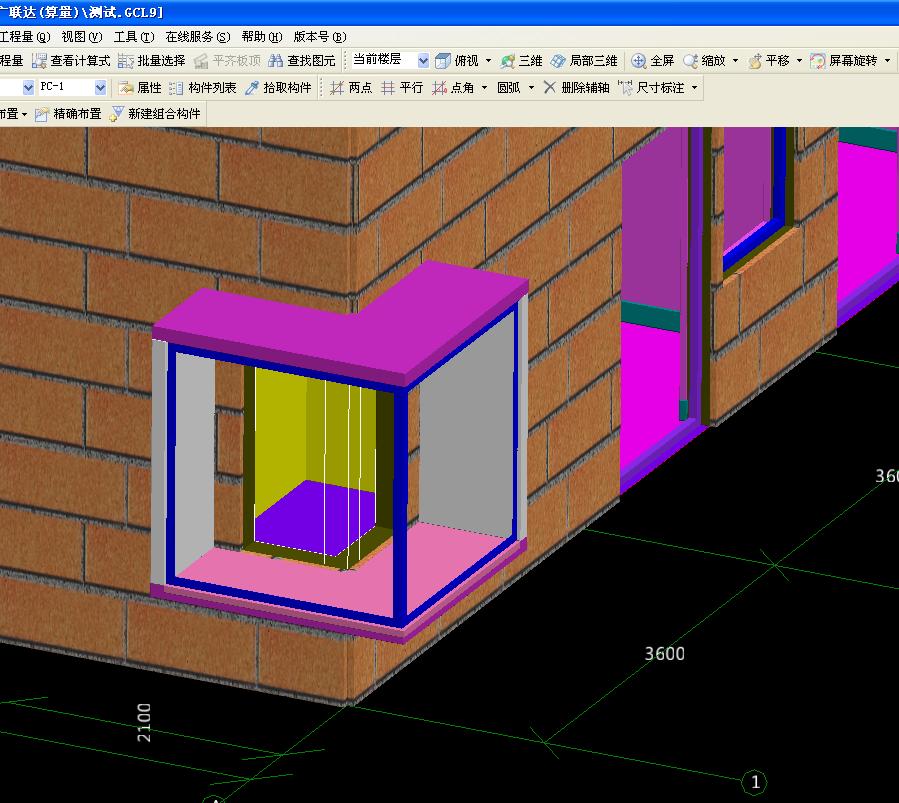Open the PC-1 component dropdown

(x=100, y=88)
